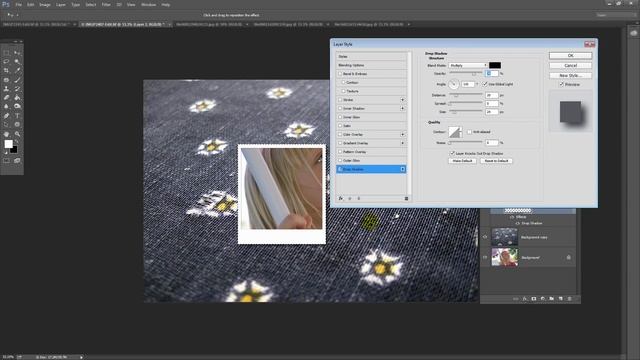Toggle Quick Mask mode in toolbox
The height and width of the screenshot is (360, 640).
pos(6,161)
